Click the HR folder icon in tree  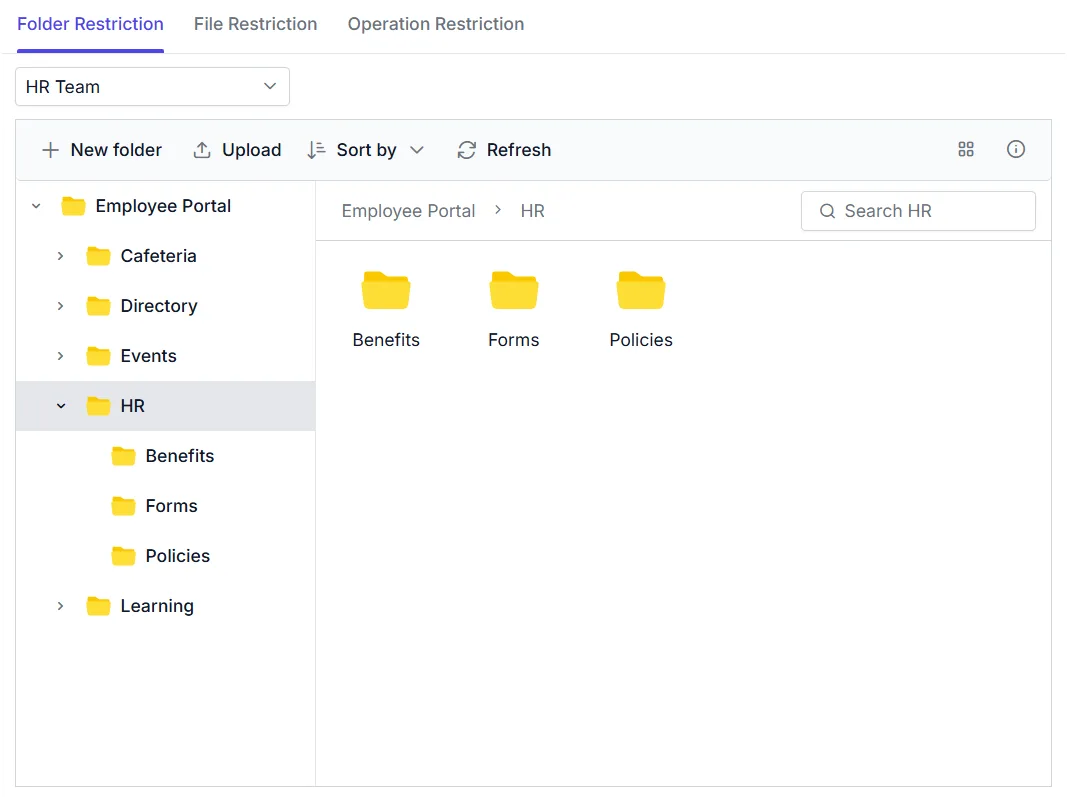98,406
